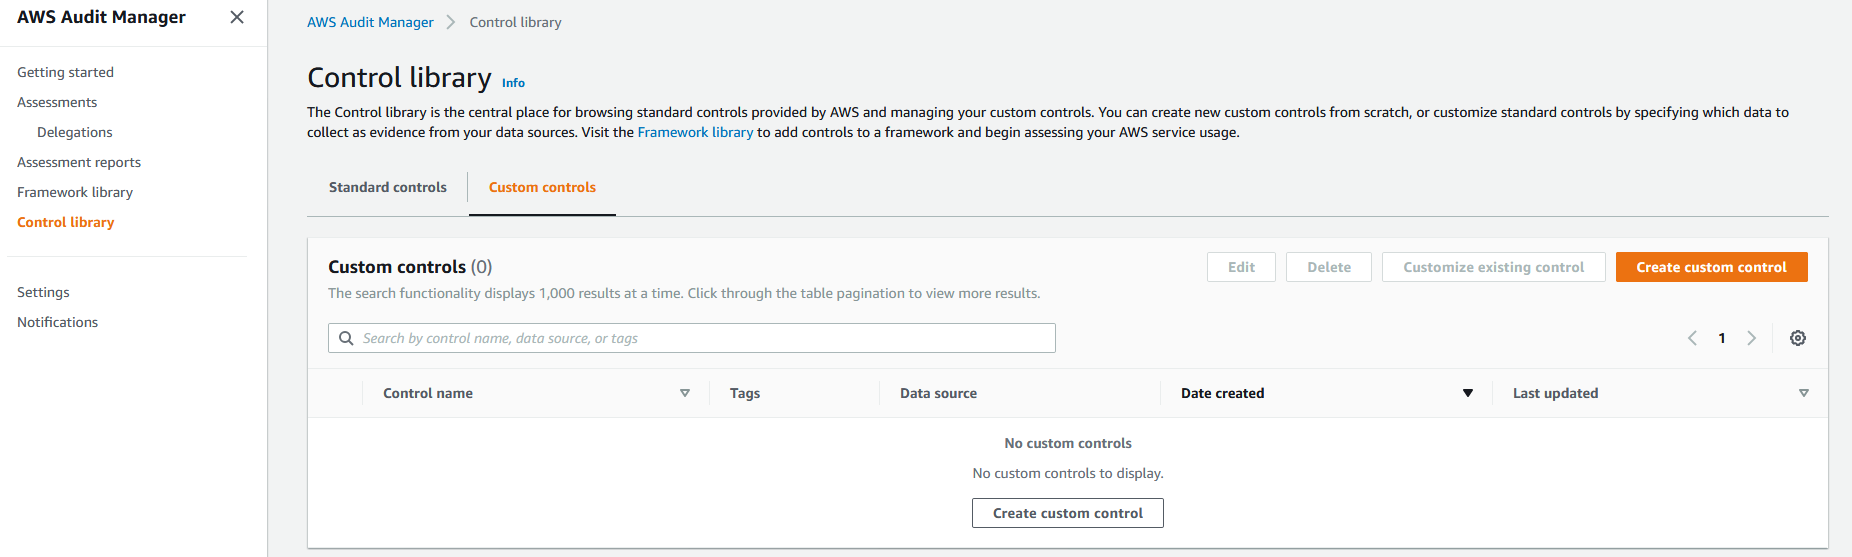Image resolution: width=1852 pixels, height=557 pixels.
Task: Click Control library breadcrumb text
Action: coord(515,22)
